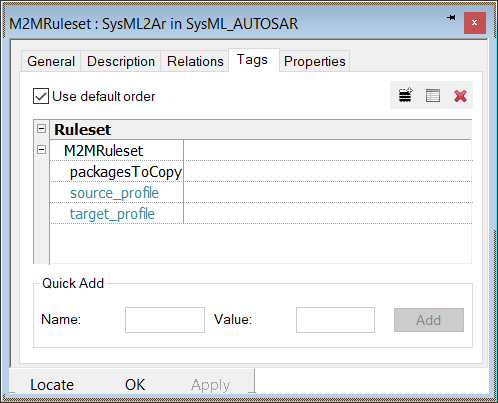This screenshot has height=403, width=498.
Task: Click the Quick Add Name field
Action: point(165,320)
